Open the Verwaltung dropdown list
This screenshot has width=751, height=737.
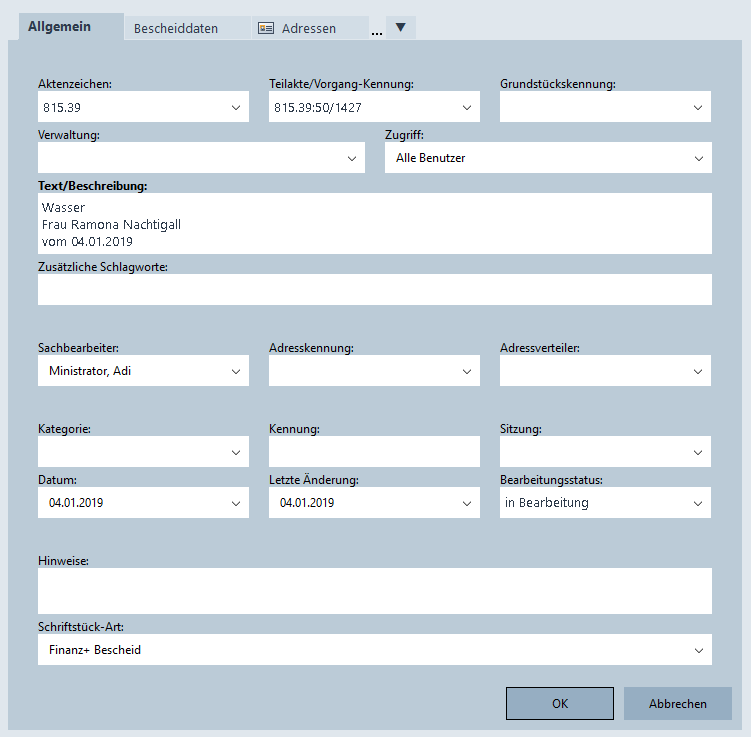(352, 158)
